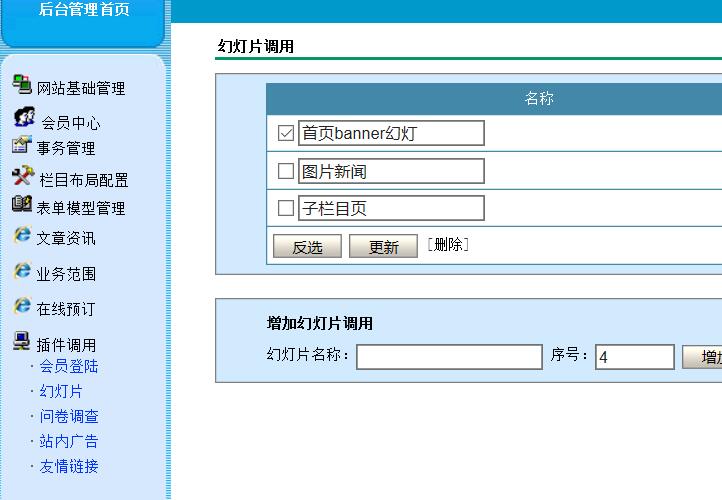Screen dimensions: 722x500
Task: Expand the 栏目布局配置 menu section
Action: click(x=84, y=180)
